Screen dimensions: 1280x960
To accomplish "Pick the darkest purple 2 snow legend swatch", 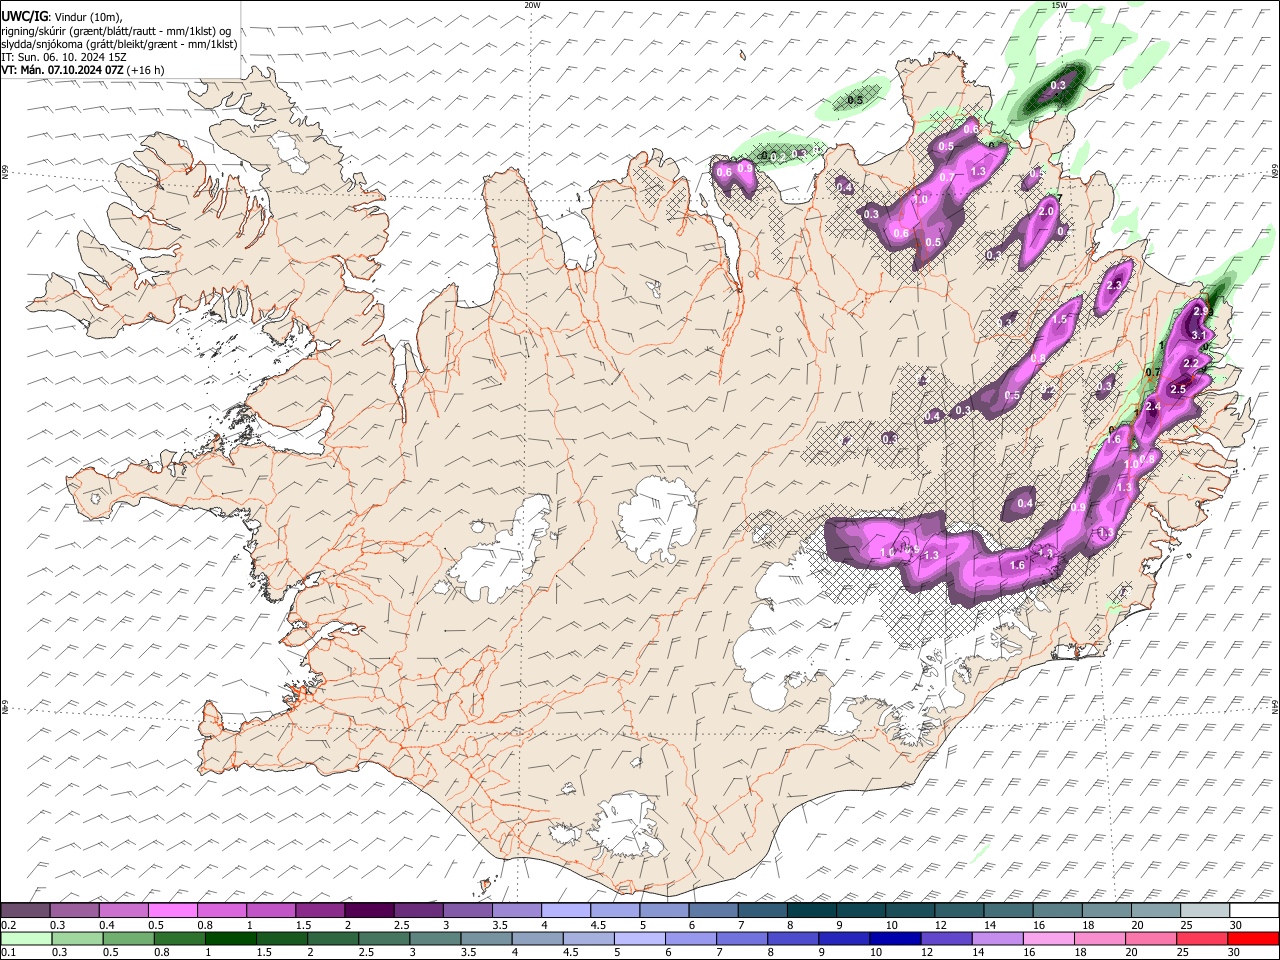I will [x=368, y=911].
